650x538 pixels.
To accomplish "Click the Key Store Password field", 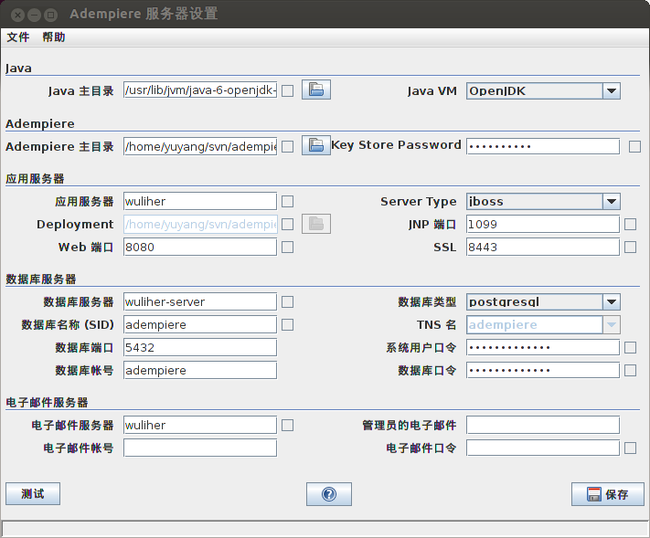I will tap(543, 146).
